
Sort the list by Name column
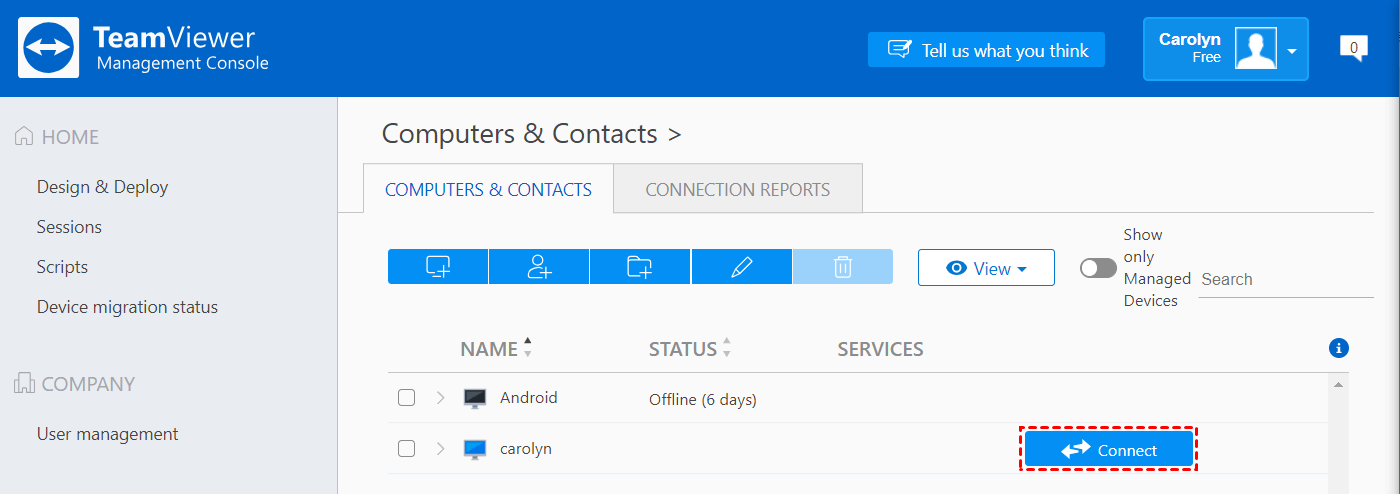[x=489, y=349]
